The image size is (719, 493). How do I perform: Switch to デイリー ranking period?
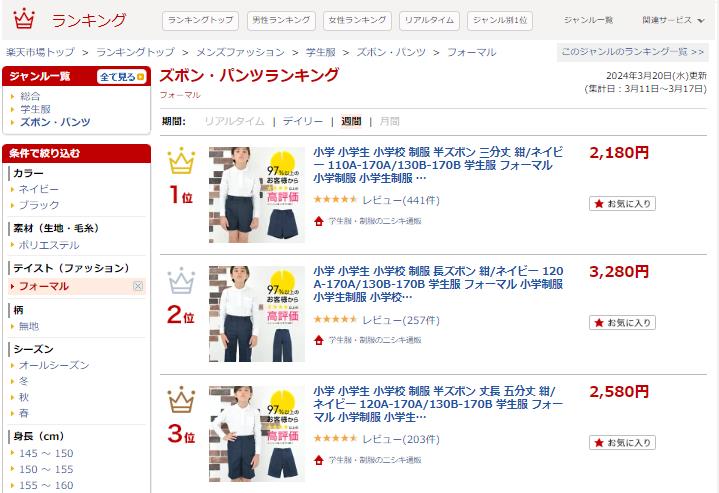pyautogui.click(x=303, y=122)
